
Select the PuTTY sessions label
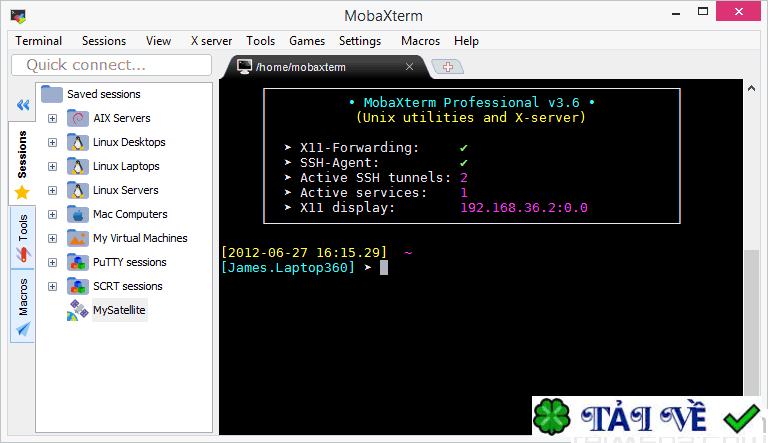click(130, 262)
